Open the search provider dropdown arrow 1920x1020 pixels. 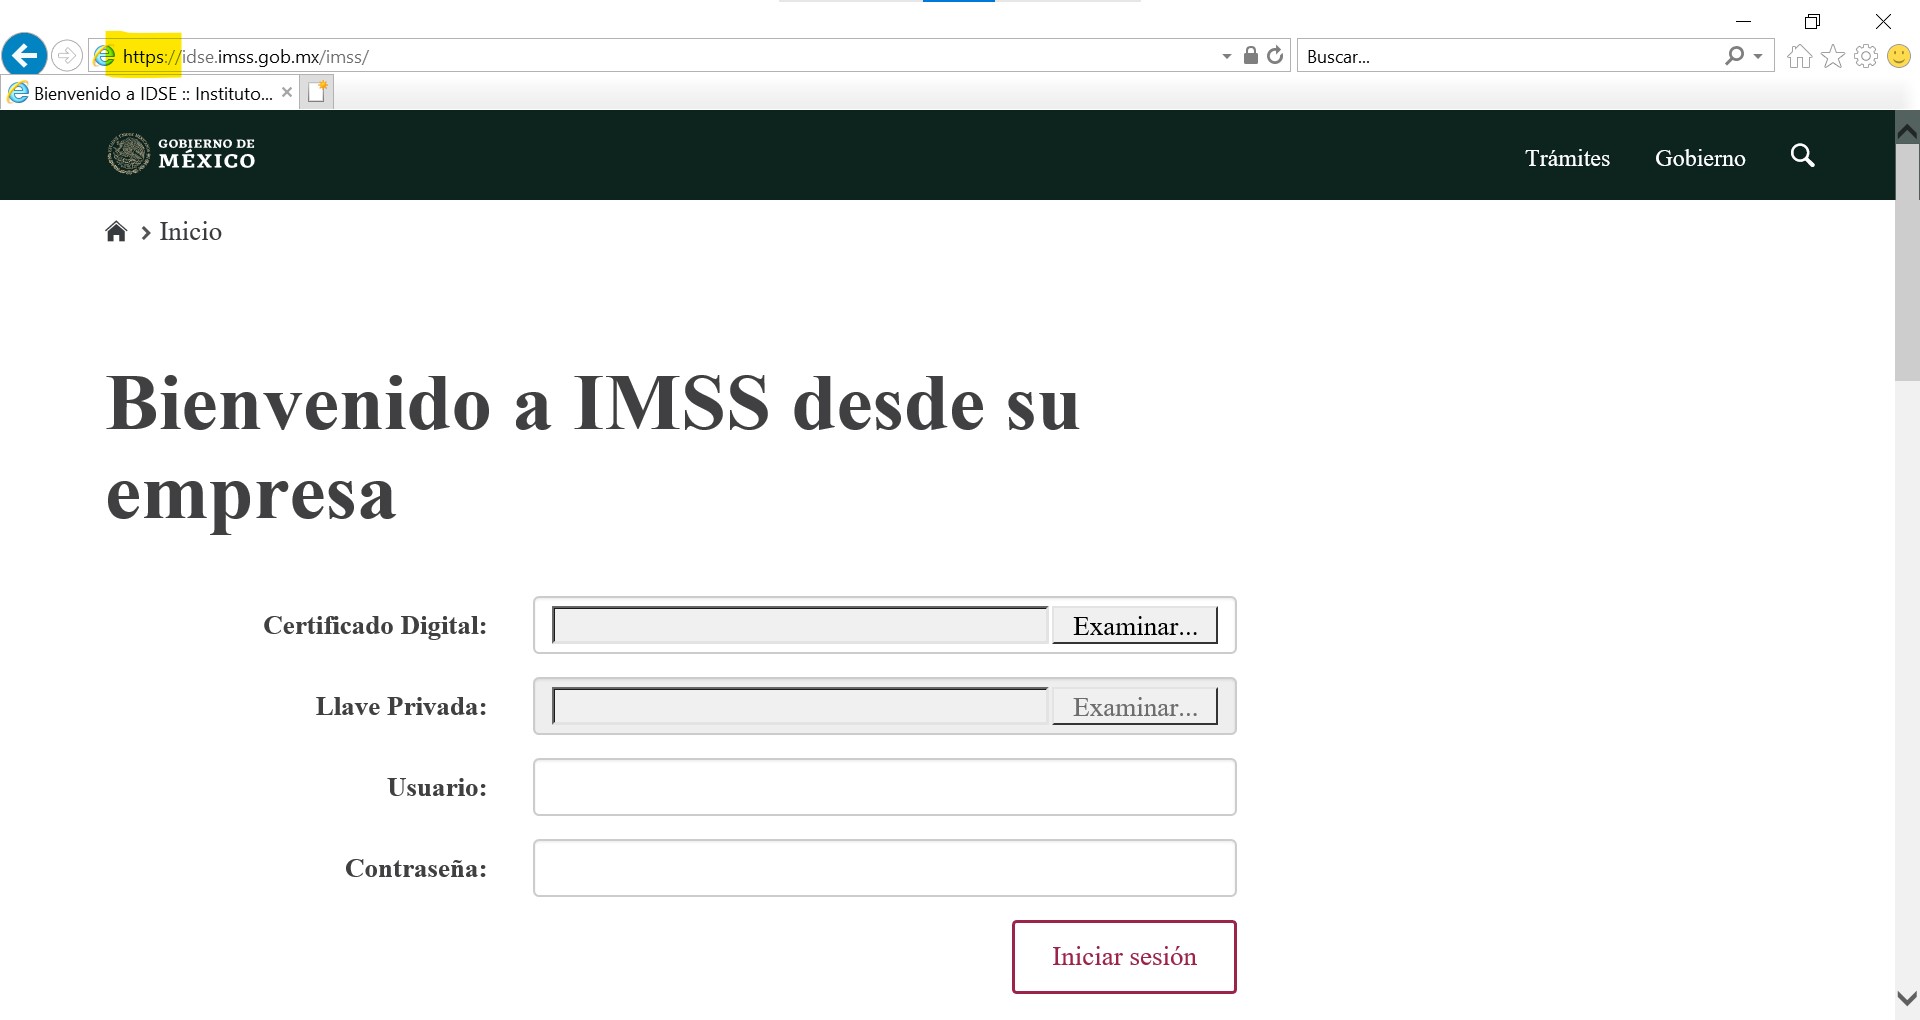[1758, 56]
